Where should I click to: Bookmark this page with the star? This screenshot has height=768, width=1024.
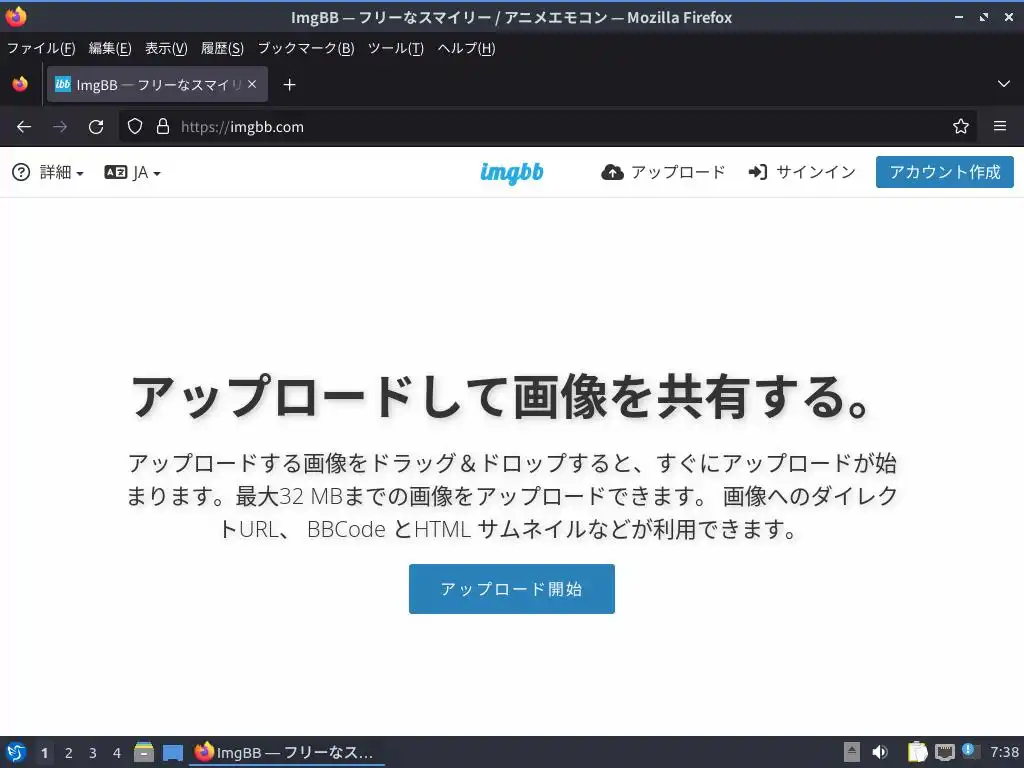point(960,126)
